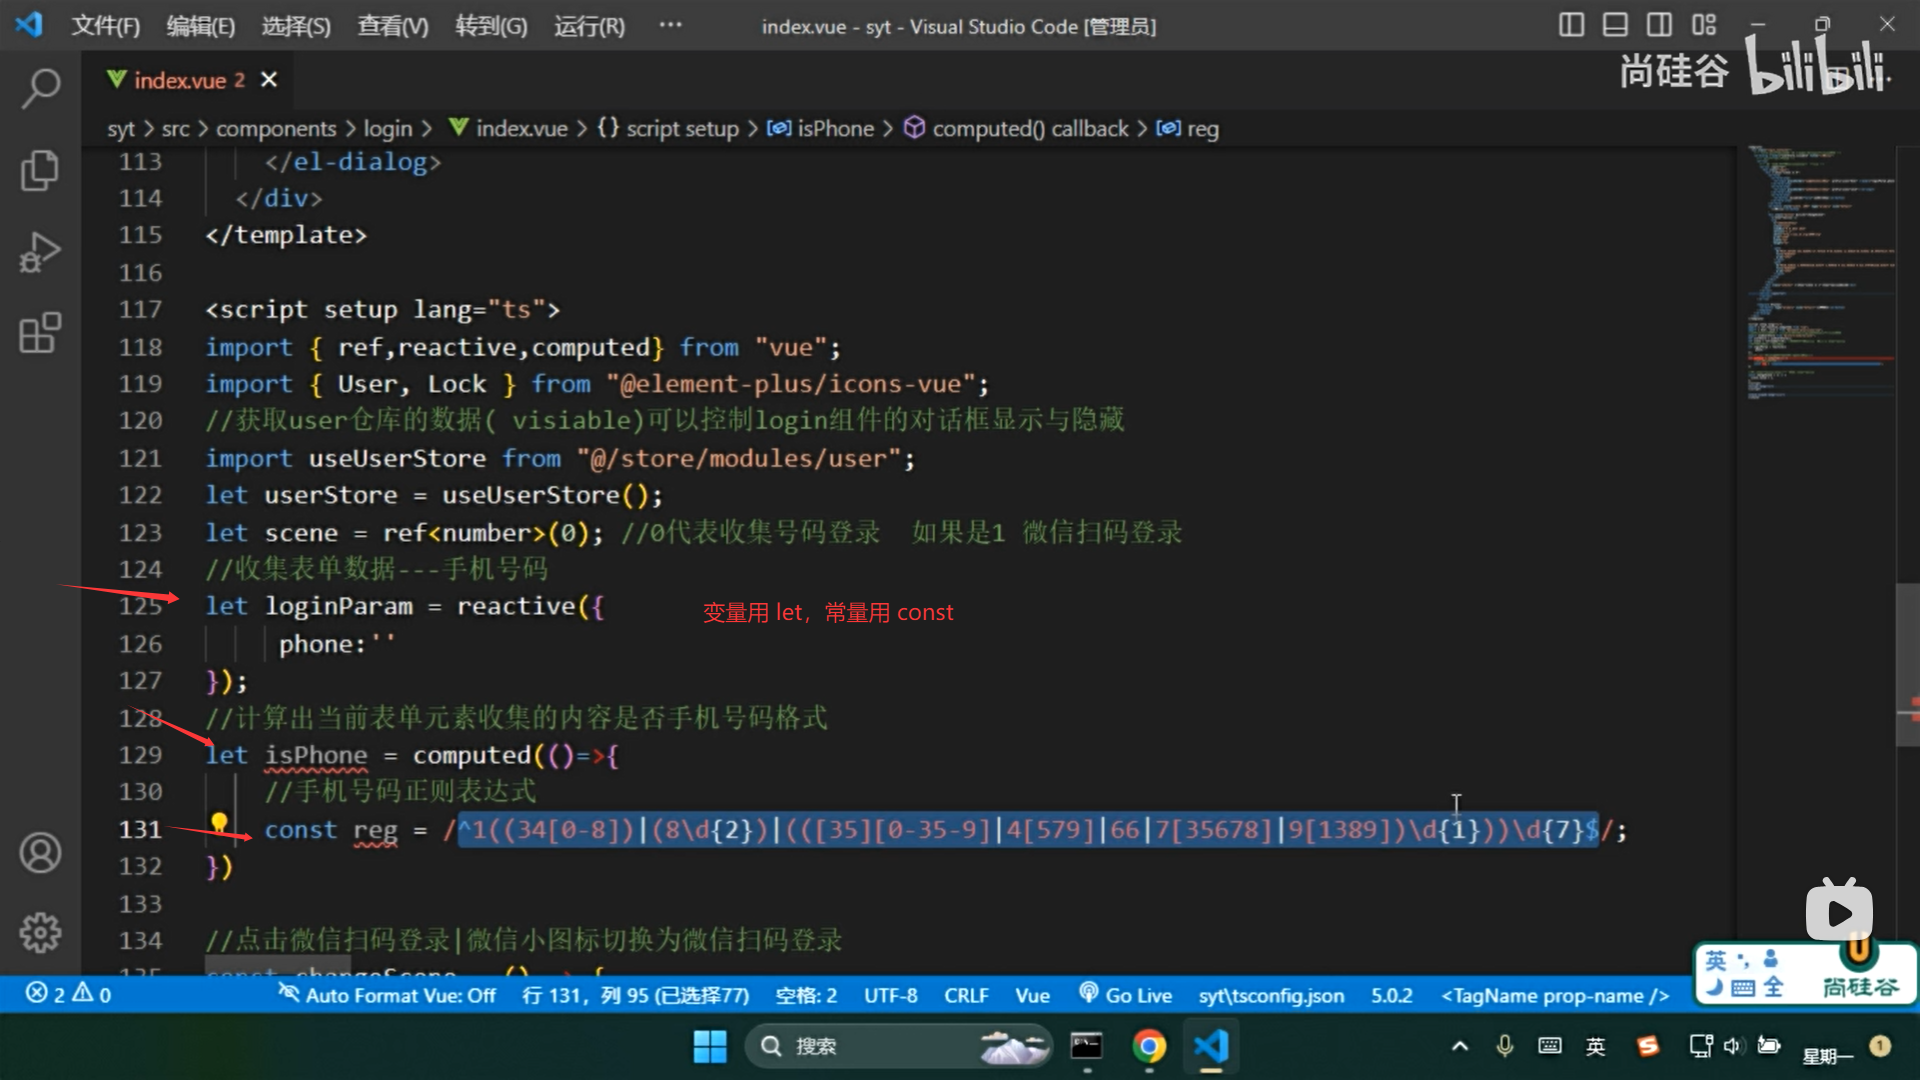
Task: Open Chrome from the taskbar
Action: pos(1149,1046)
